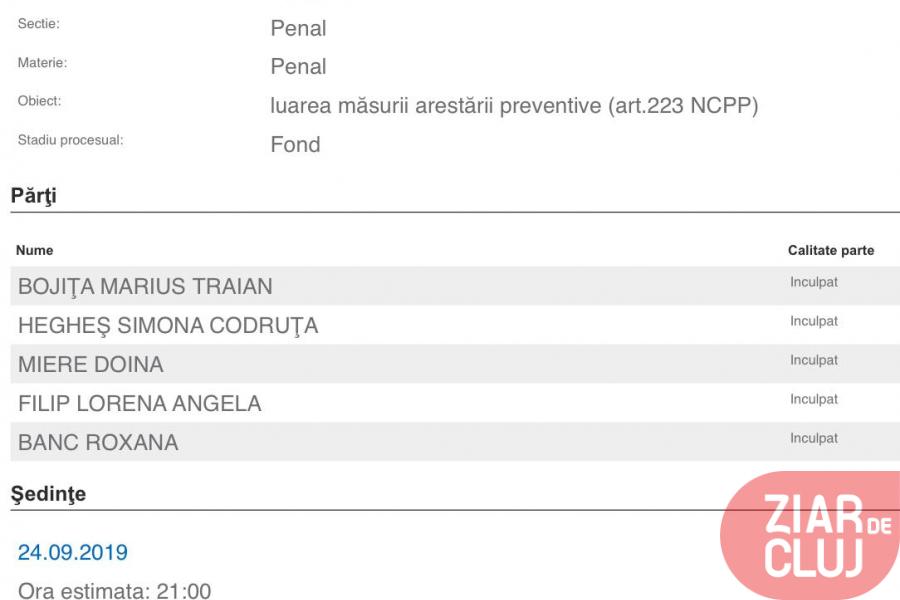
Task: Select the MIERE DOINA row
Action: (455, 364)
